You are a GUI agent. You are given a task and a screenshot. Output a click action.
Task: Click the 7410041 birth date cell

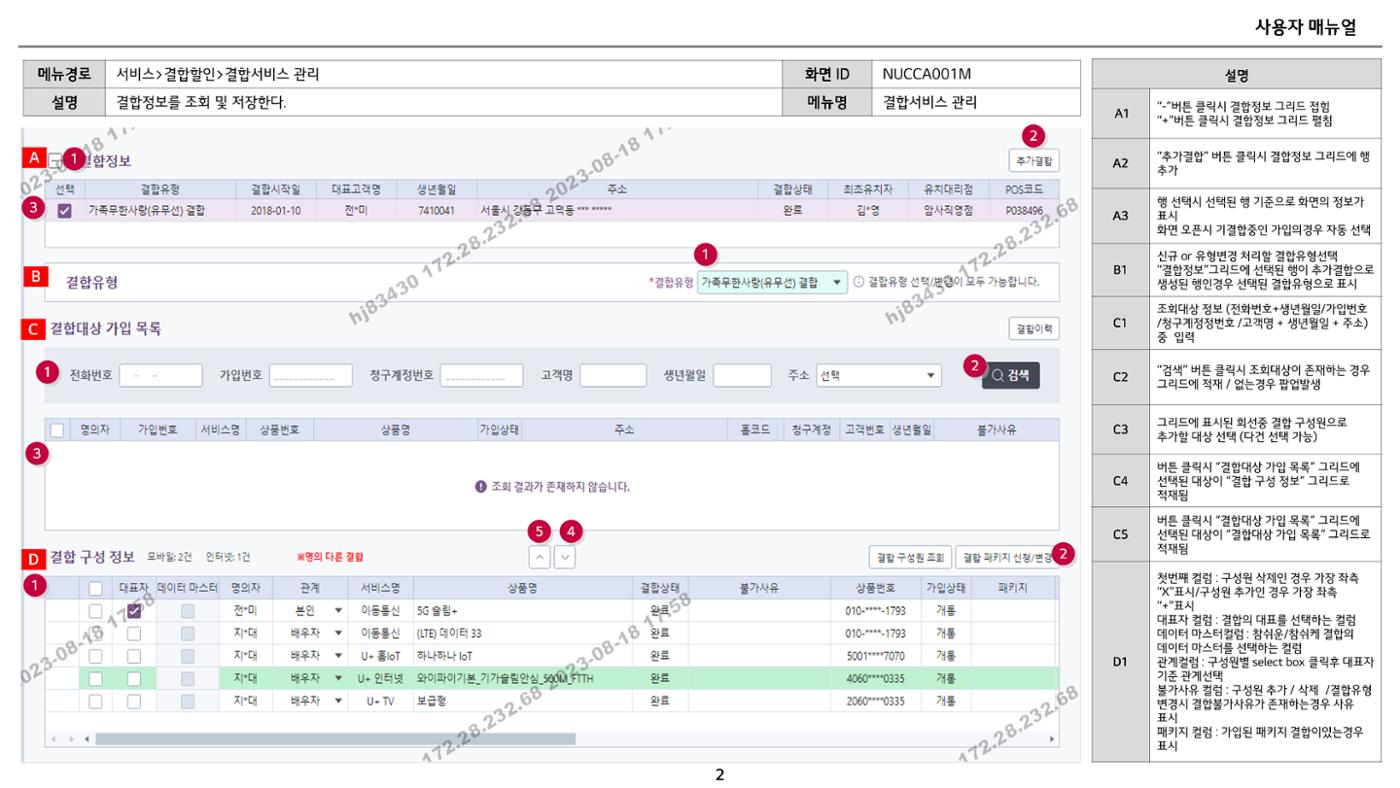[437, 211]
